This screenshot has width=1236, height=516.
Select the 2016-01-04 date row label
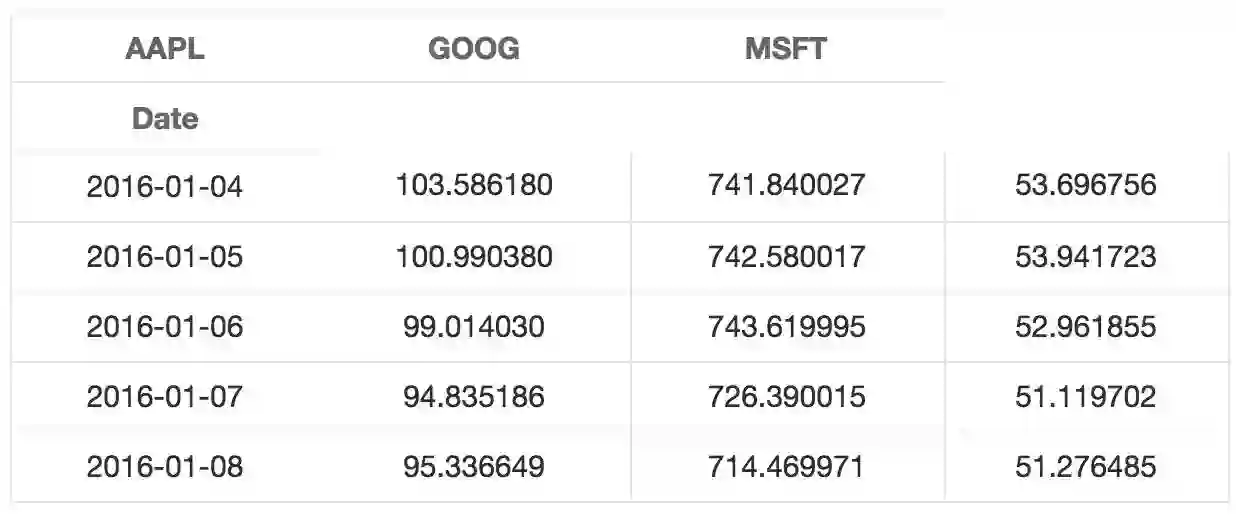[165, 186]
